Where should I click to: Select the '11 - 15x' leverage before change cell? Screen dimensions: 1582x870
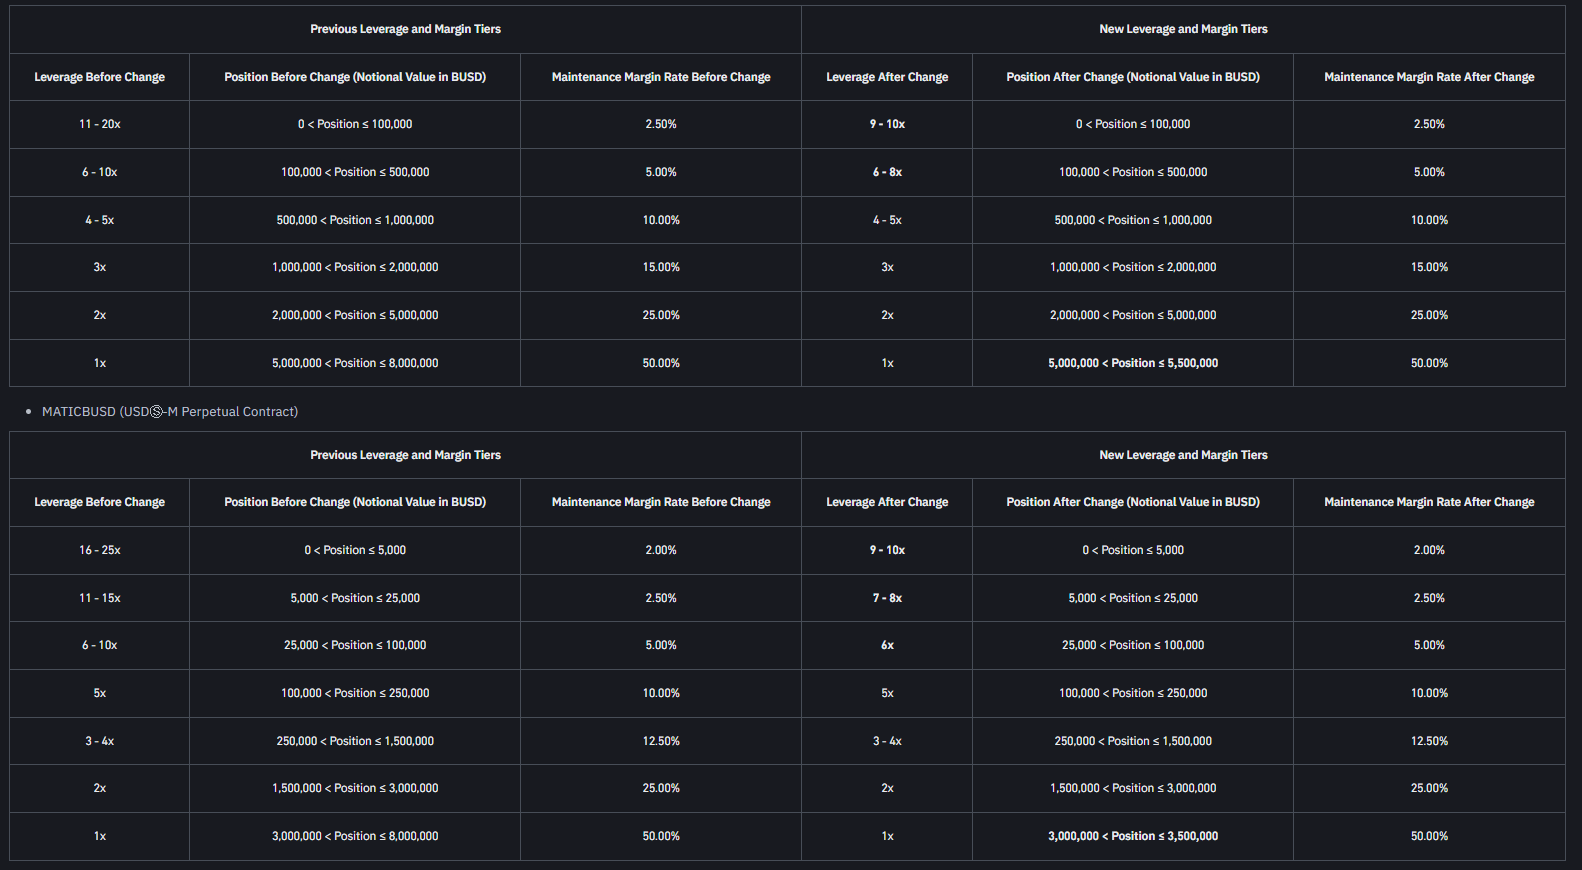100,598
